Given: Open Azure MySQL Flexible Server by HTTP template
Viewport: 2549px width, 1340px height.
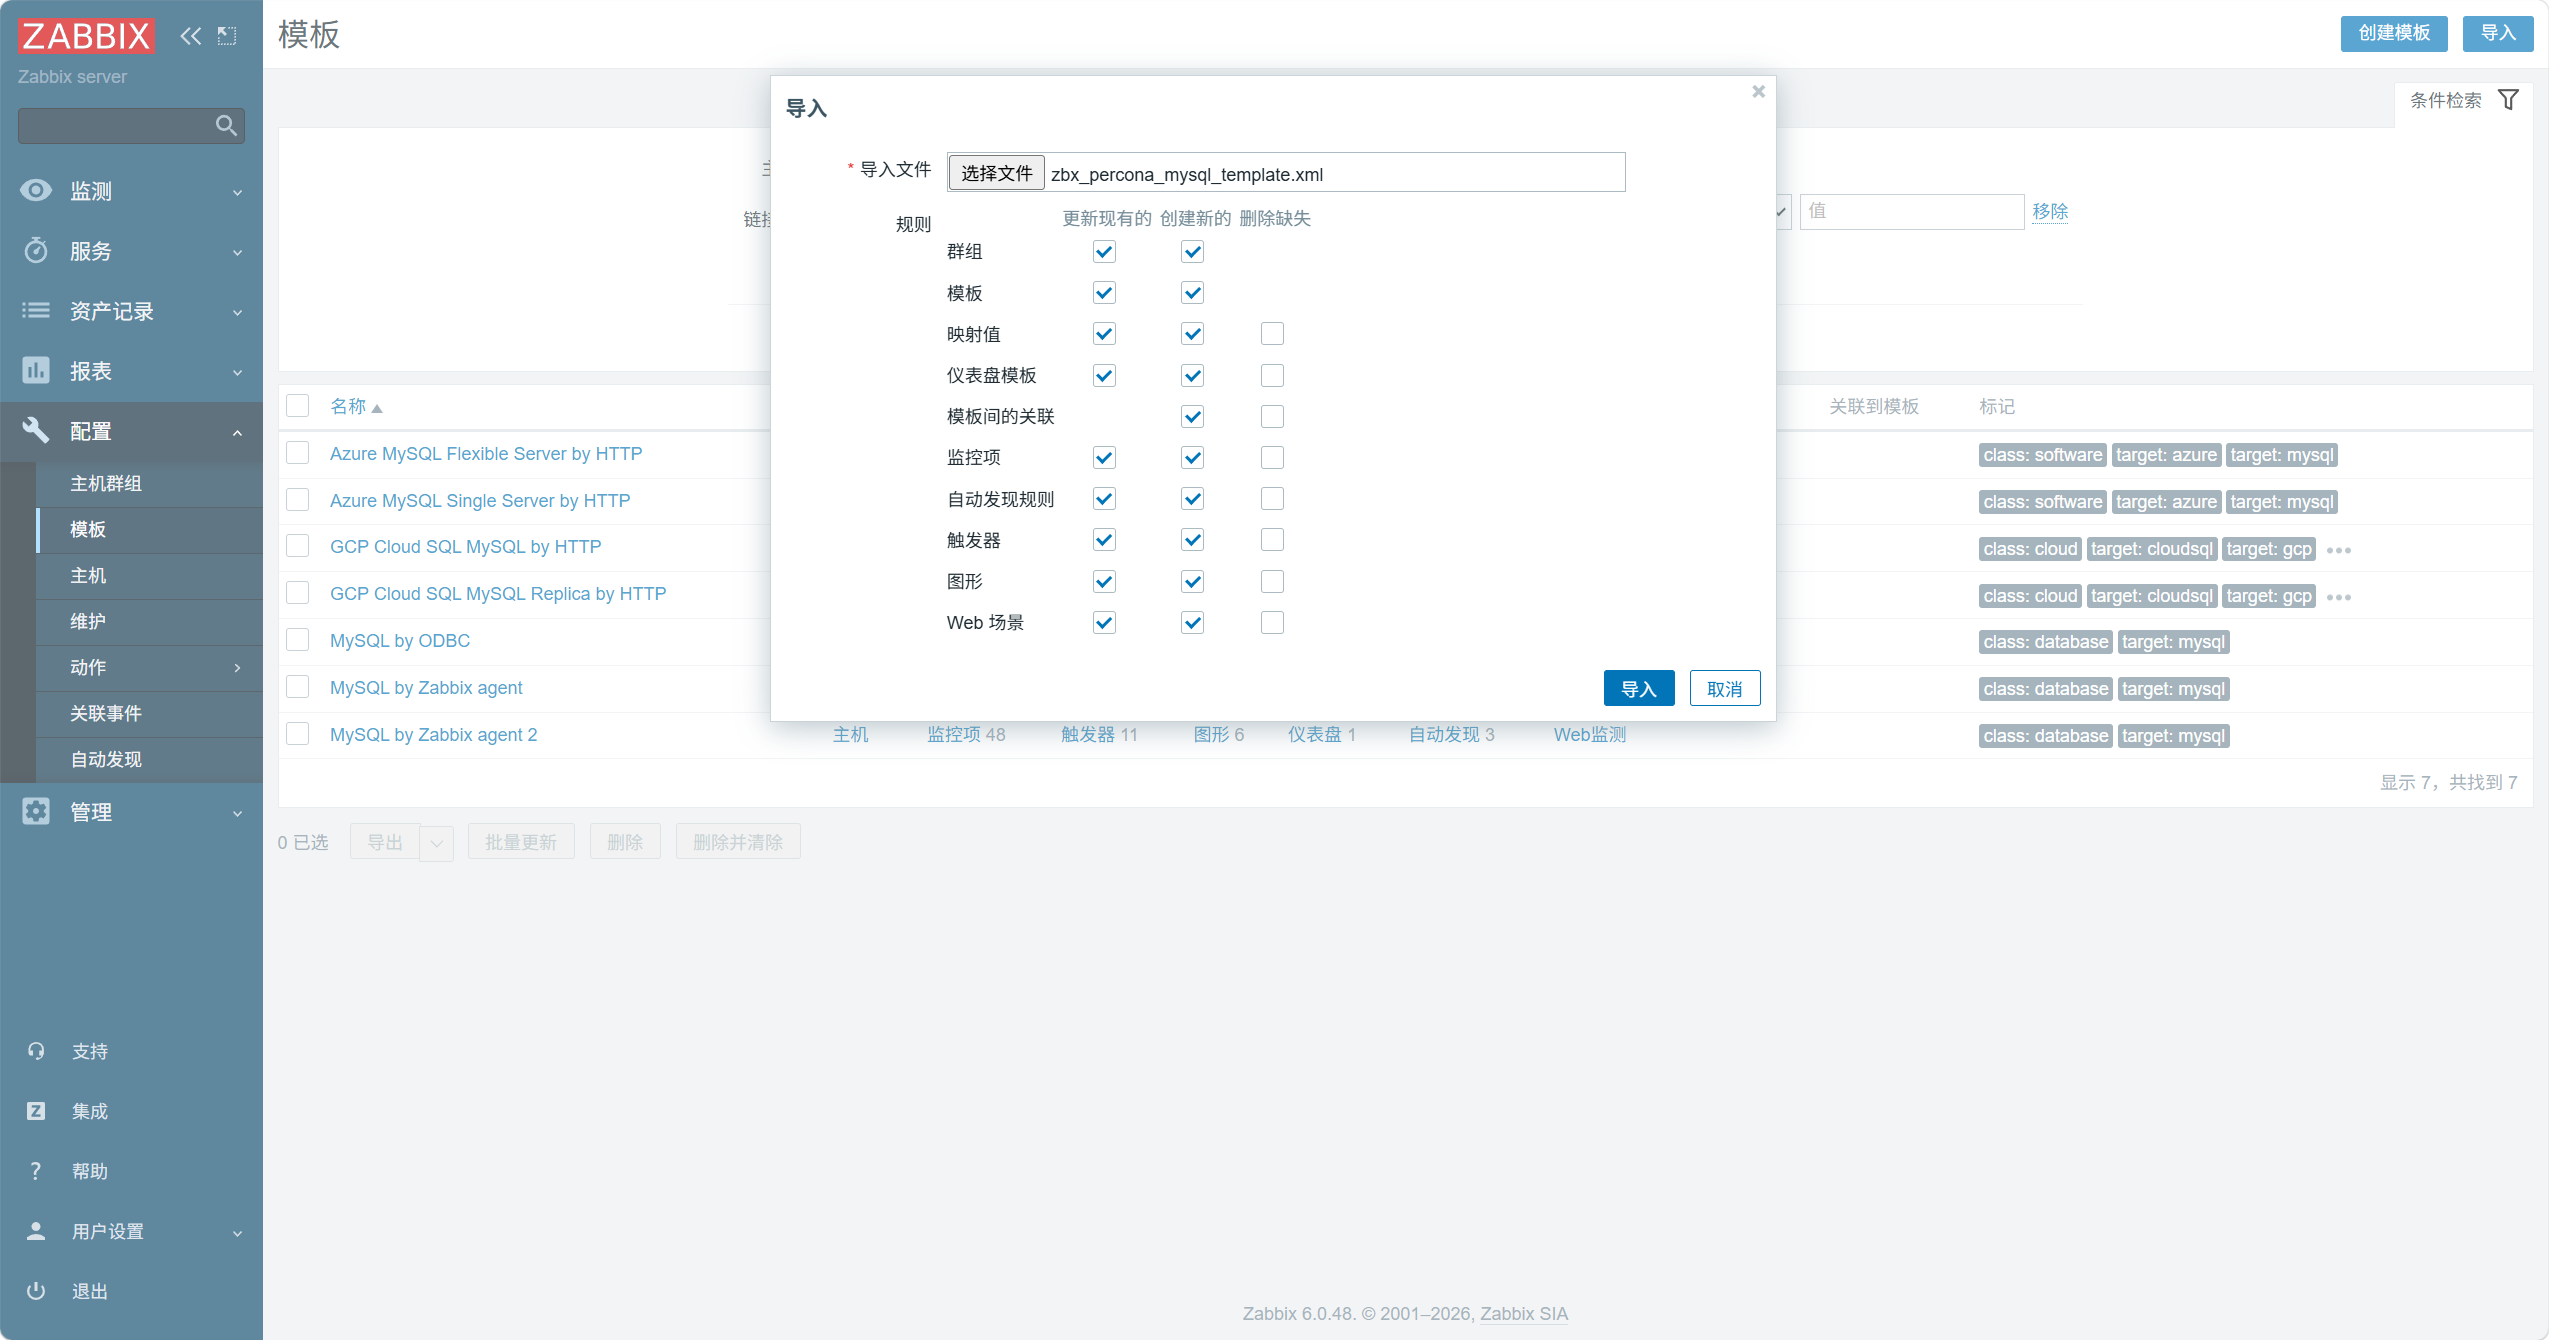Looking at the screenshot, I should point(486,454).
